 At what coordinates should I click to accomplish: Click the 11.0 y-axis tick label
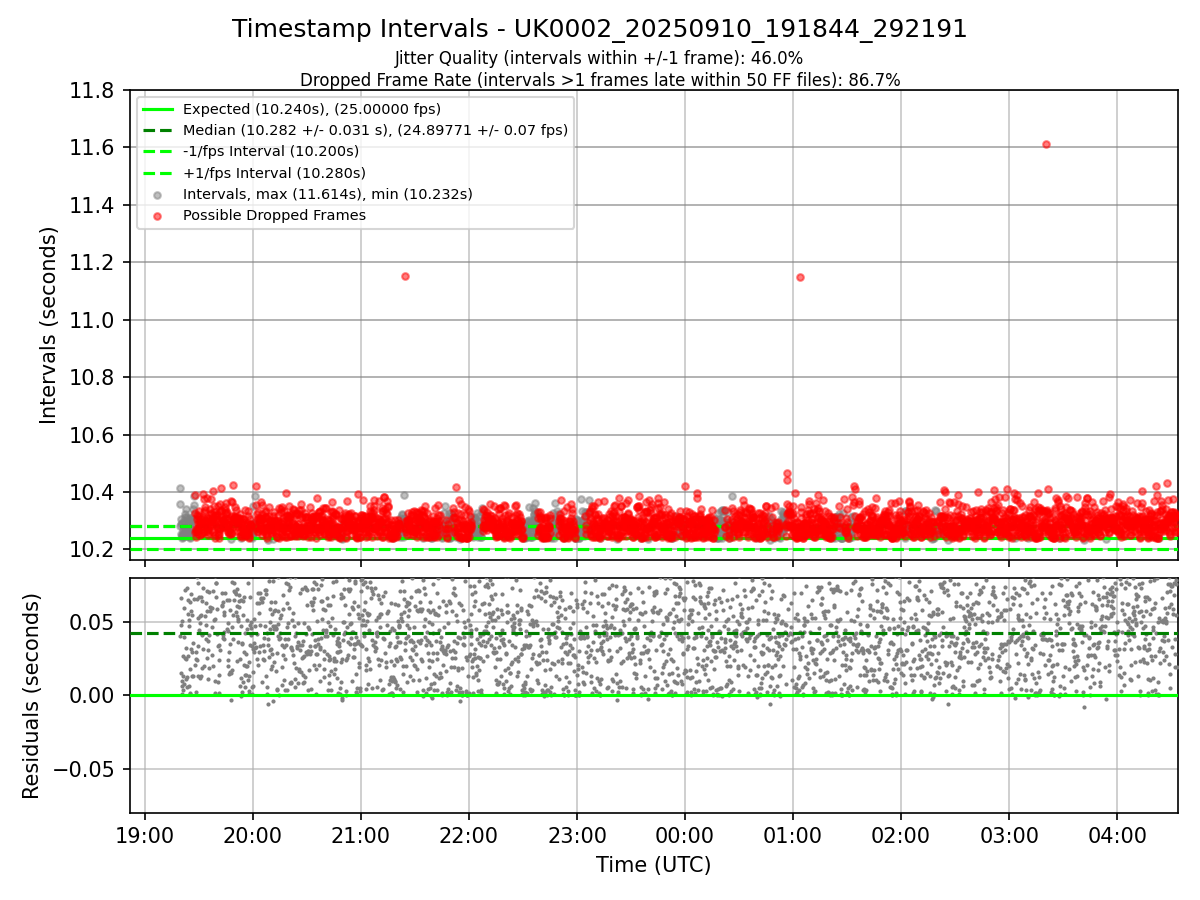pos(94,320)
